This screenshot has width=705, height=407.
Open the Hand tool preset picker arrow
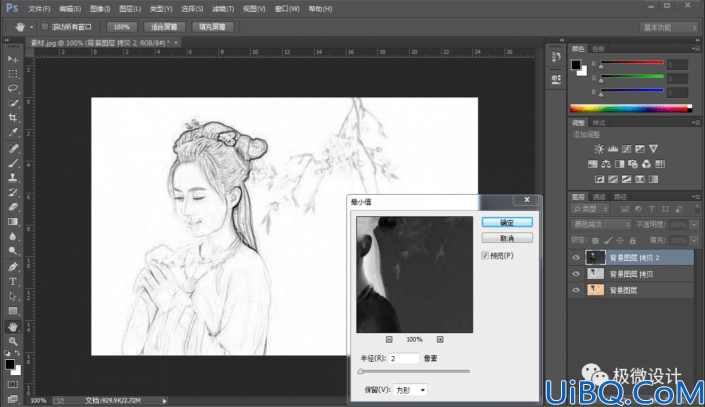31,27
